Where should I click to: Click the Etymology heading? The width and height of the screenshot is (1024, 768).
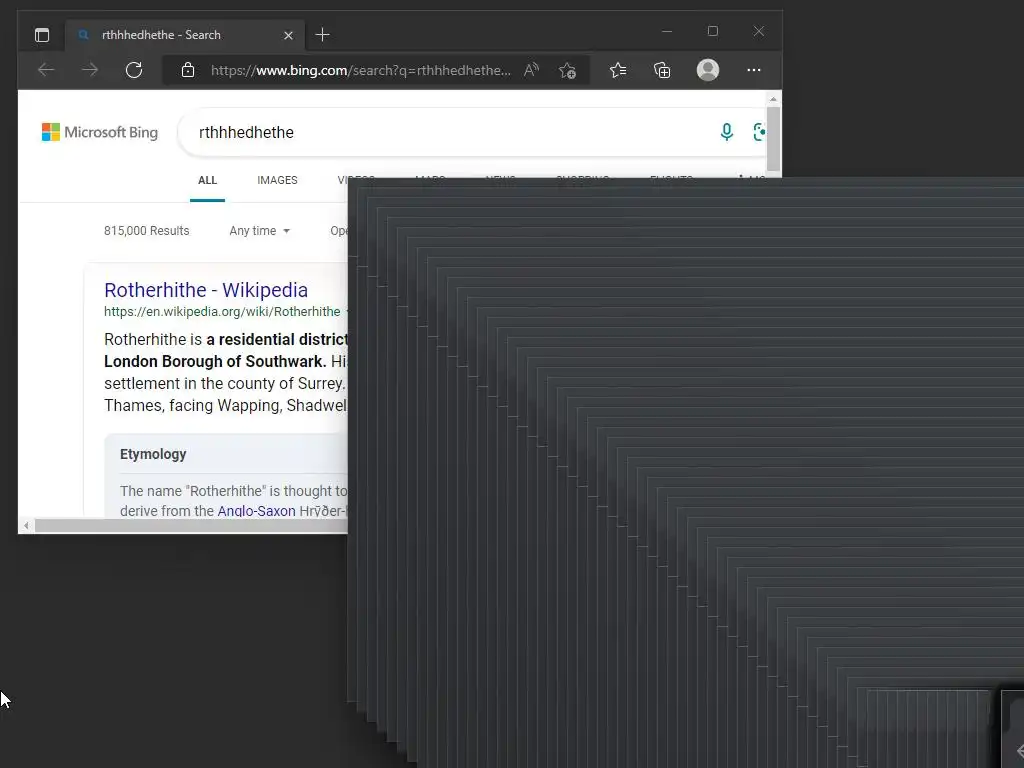coord(153,454)
